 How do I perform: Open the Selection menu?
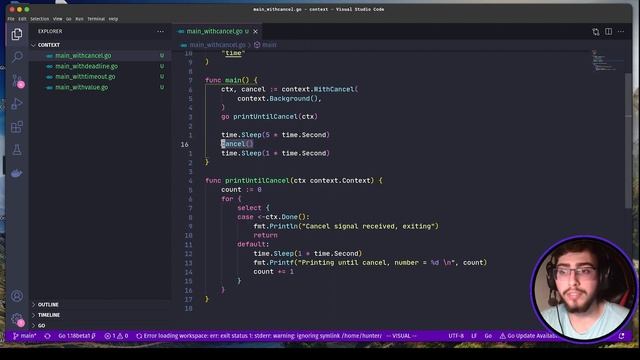[40, 19]
